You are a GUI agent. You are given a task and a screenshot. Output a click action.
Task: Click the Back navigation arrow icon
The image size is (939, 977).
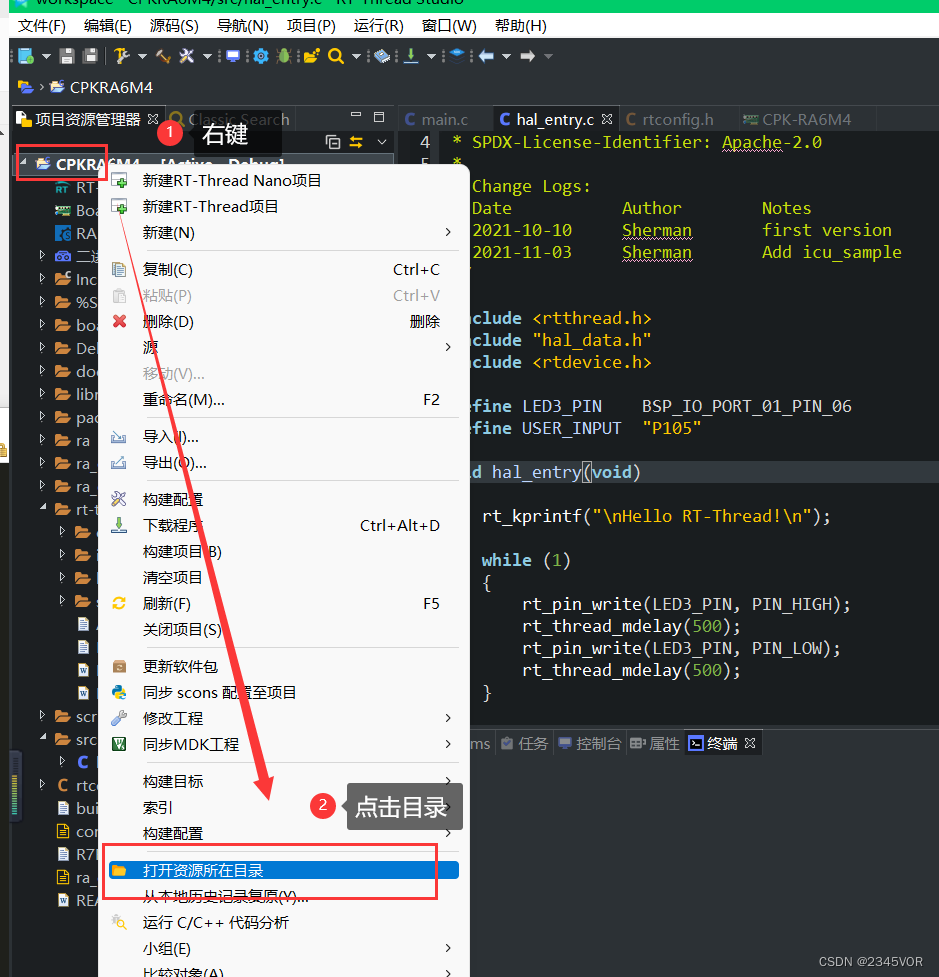(487, 56)
